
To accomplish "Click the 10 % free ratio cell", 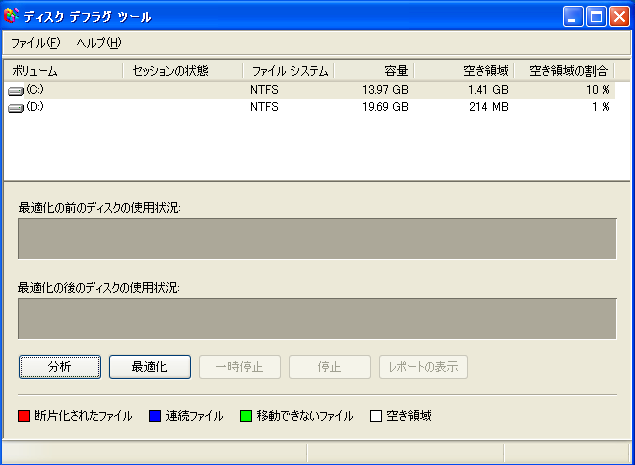I will pos(598,90).
